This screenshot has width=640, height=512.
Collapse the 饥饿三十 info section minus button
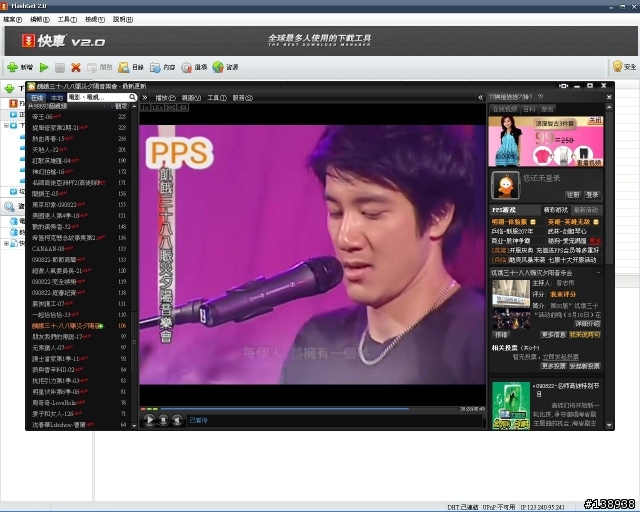coord(598,272)
